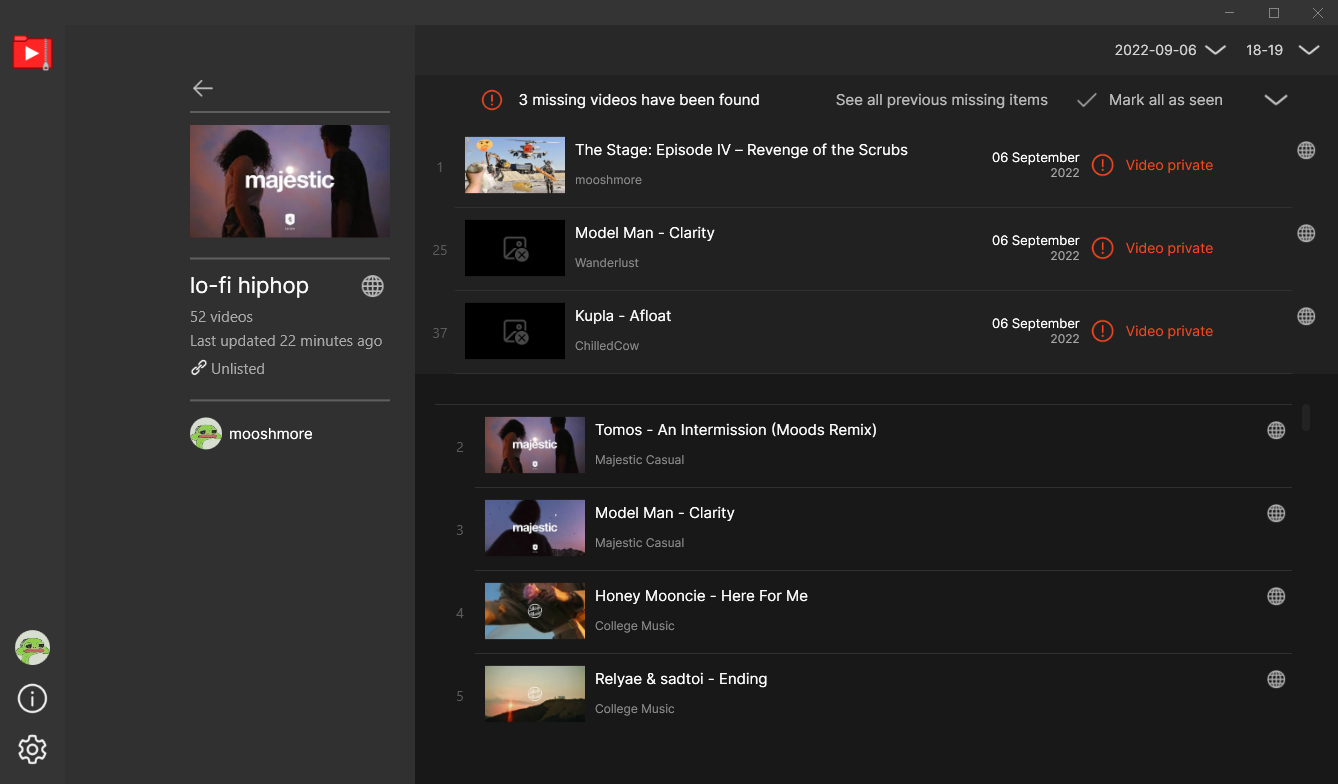Screen dimensions: 1338x784
Task: Click the alert icon beside the missing videos notice
Action: pyautogui.click(x=491, y=100)
